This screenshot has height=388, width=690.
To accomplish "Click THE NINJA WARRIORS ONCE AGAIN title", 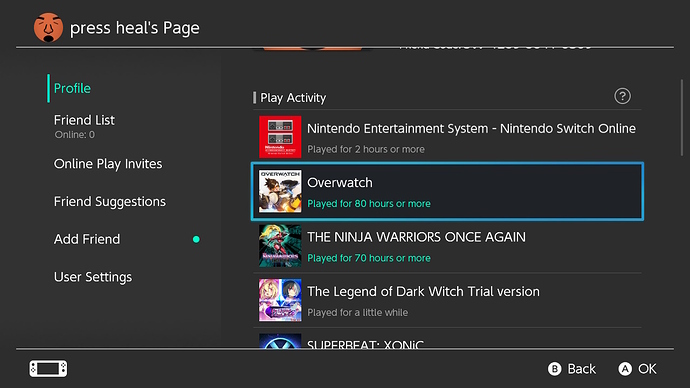I will point(416,237).
